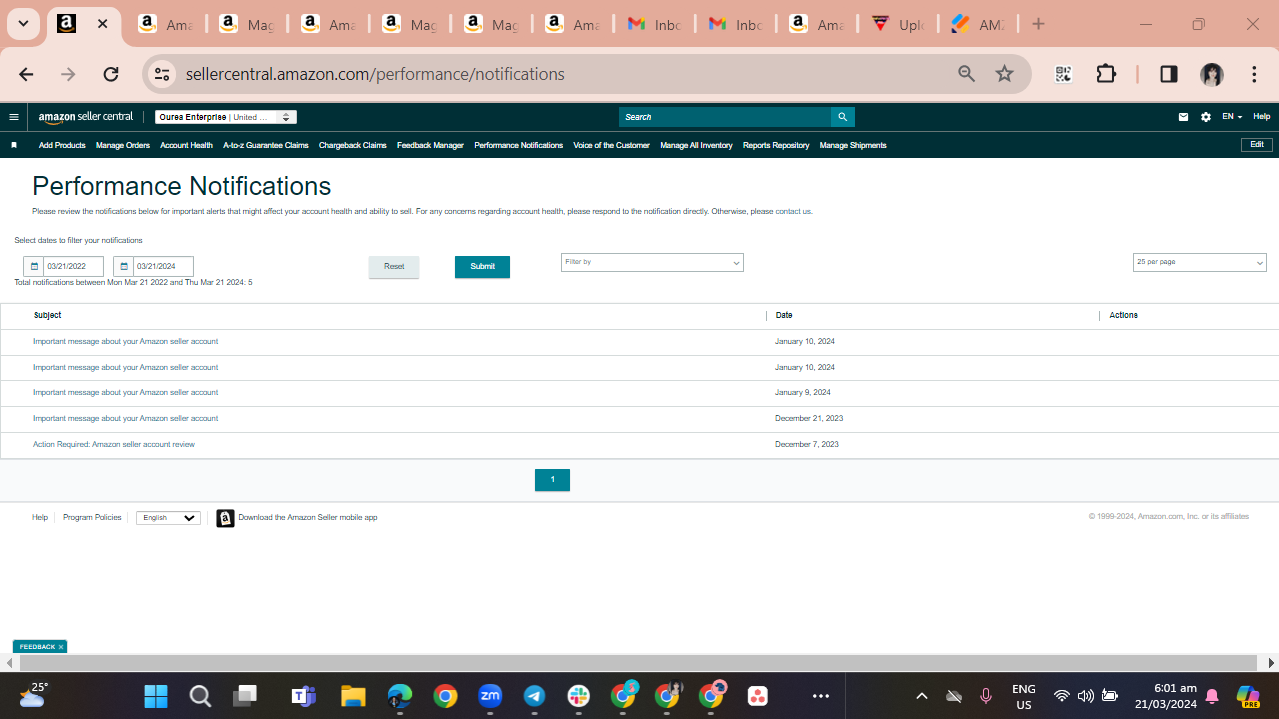Click the contact us link
Viewport: 1279px width, 719px height.
tap(794, 212)
